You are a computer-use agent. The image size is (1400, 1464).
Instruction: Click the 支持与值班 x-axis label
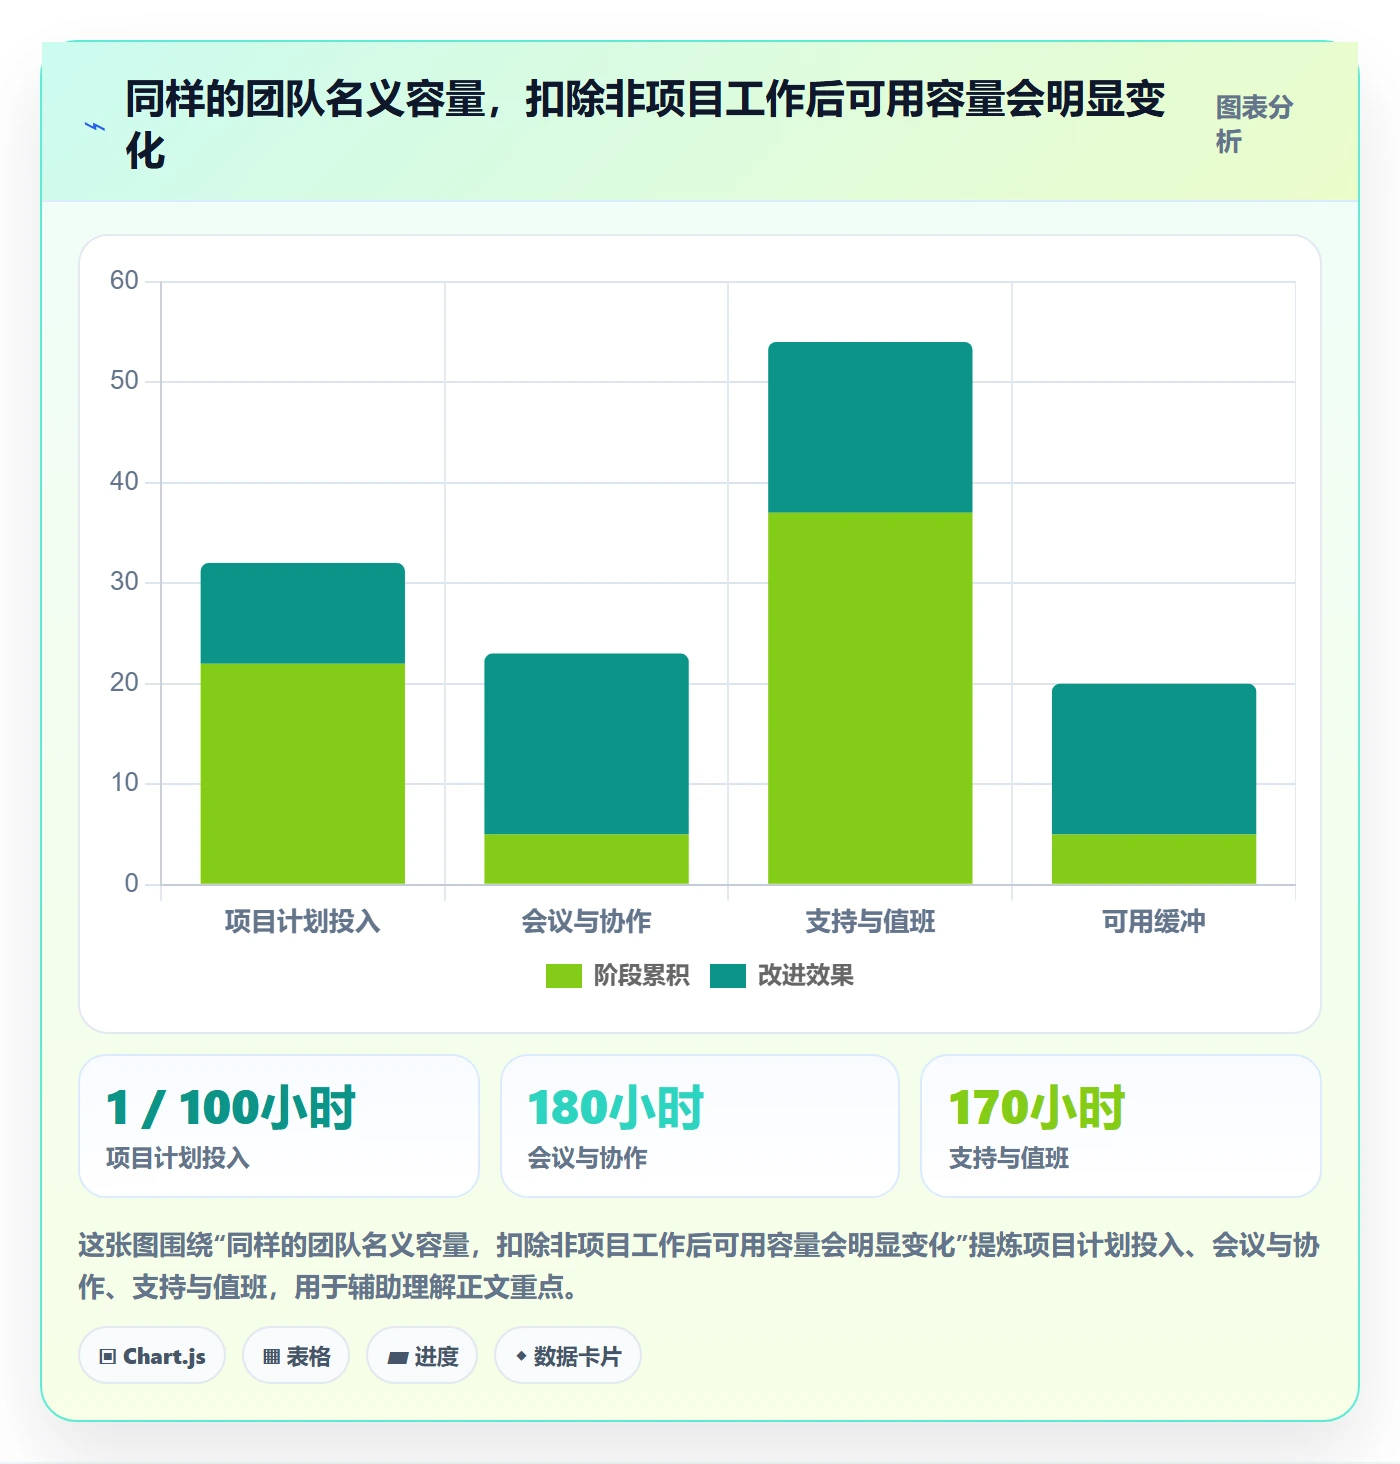tap(870, 922)
